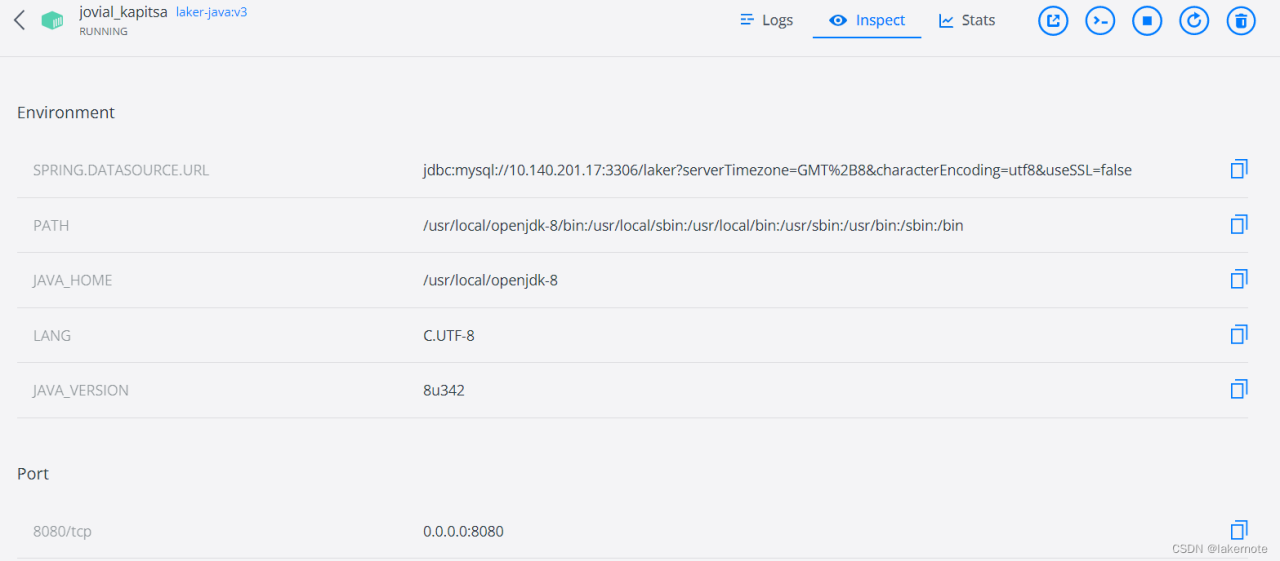Open container in browser
This screenshot has width=1280, height=561.
click(1053, 20)
